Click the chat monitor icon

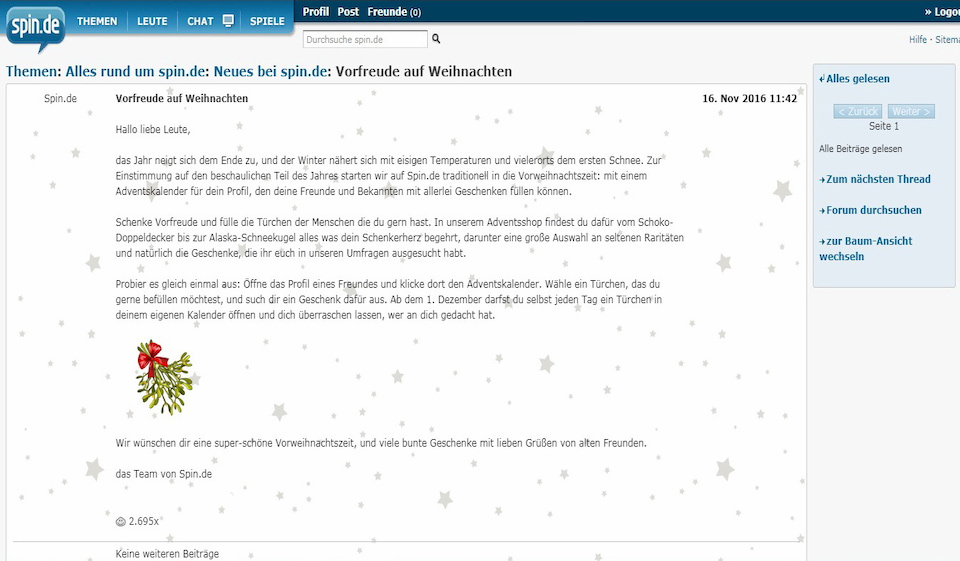click(x=228, y=20)
